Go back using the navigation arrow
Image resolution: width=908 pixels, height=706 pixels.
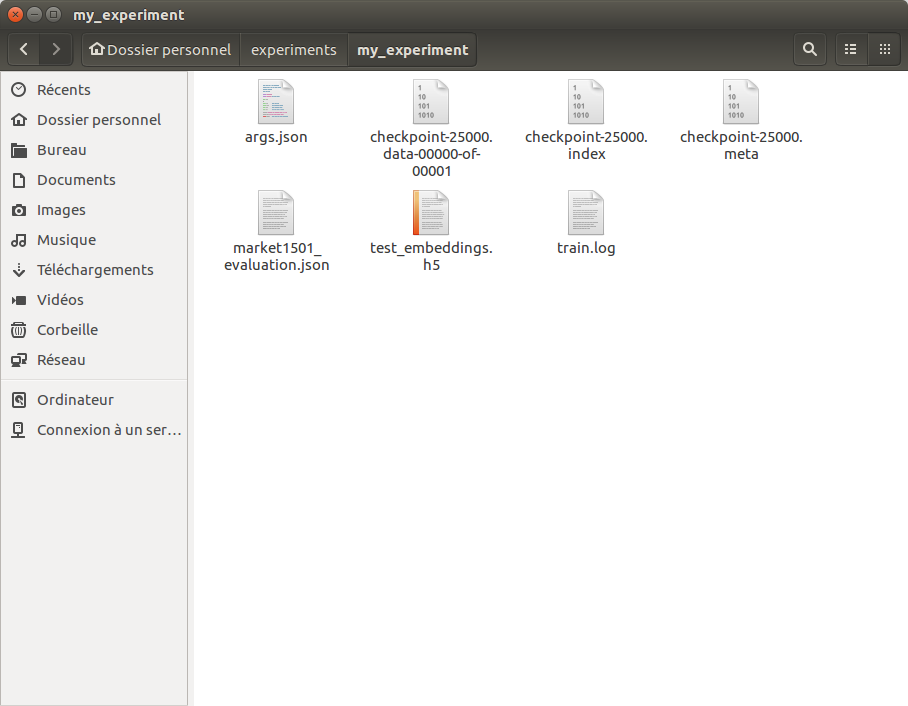23,49
